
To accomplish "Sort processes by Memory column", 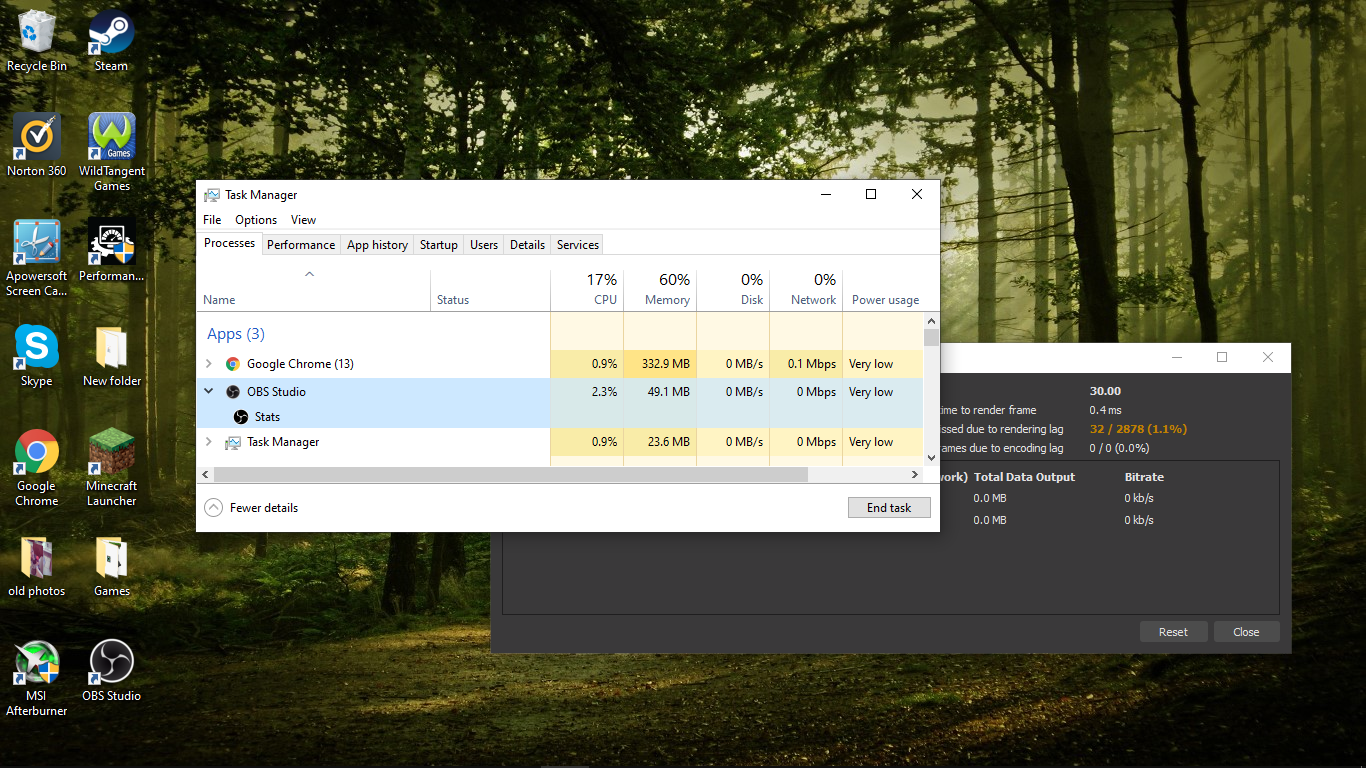I will pyautogui.click(x=660, y=290).
